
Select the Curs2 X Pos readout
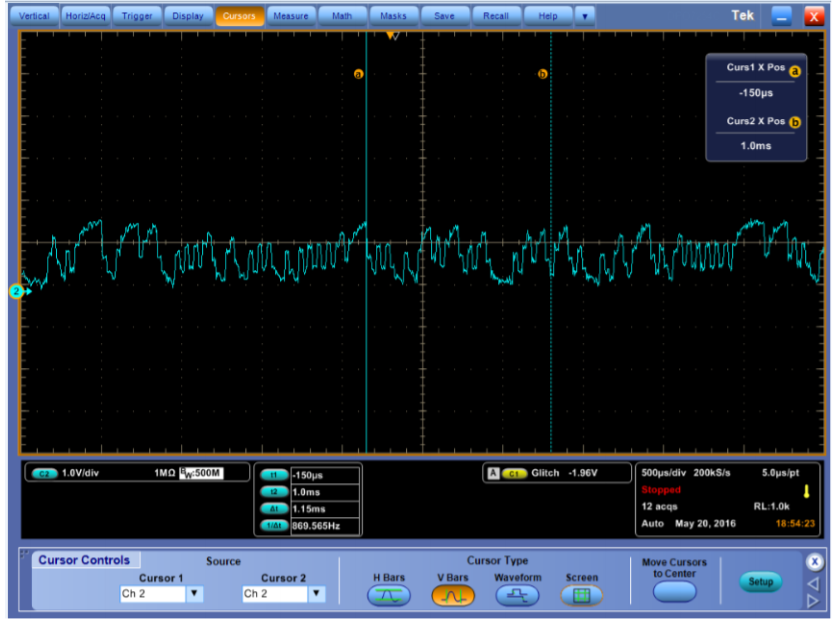click(x=756, y=133)
